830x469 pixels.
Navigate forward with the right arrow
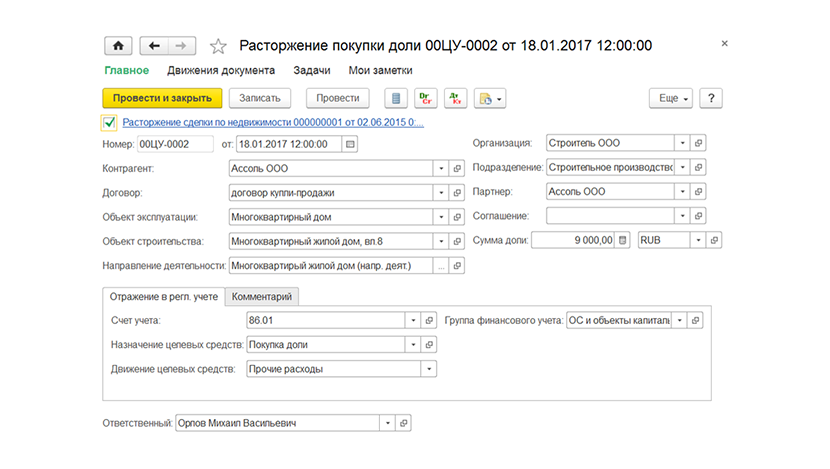pos(182,46)
